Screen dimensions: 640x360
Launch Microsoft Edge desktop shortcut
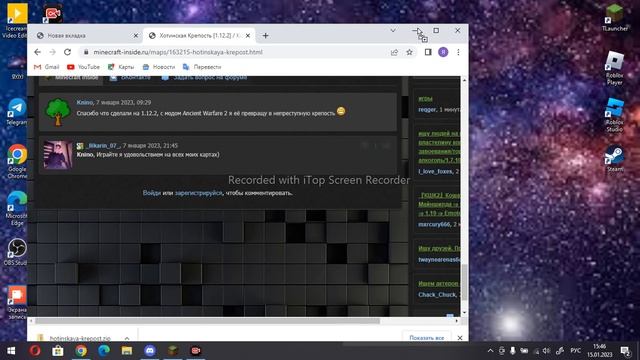[17, 208]
